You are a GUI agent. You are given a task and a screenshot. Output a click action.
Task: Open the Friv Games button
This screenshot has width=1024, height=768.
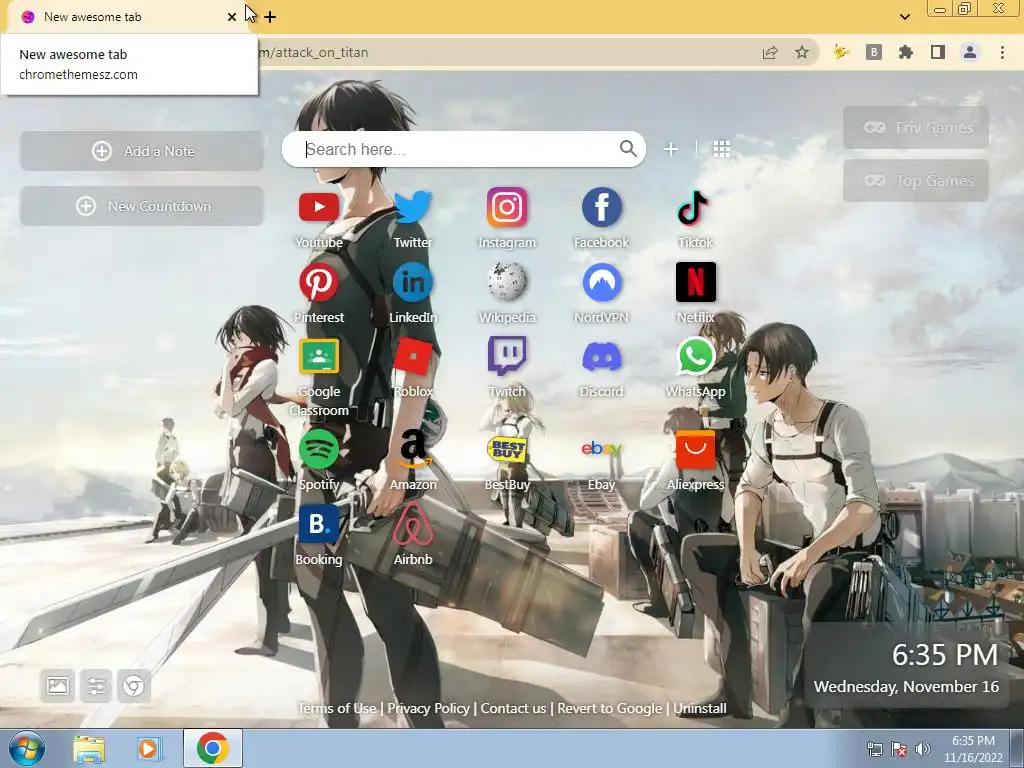(x=916, y=127)
